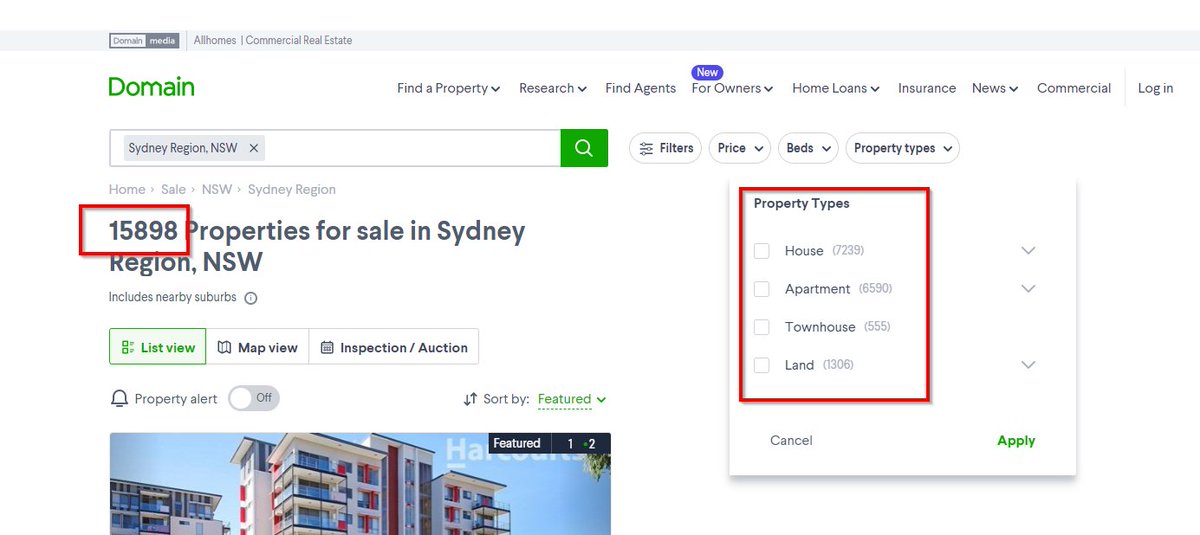Go to the Sale breadcrumb

[x=174, y=189]
